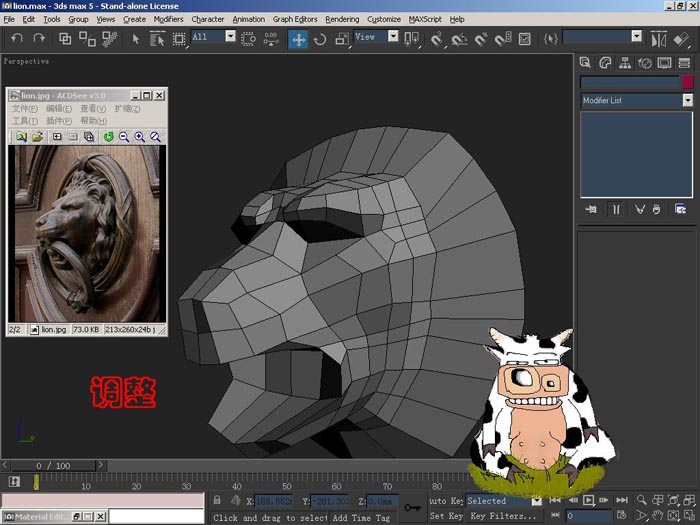
Task: Toggle the Selection Lock padlock
Action: pos(217,500)
